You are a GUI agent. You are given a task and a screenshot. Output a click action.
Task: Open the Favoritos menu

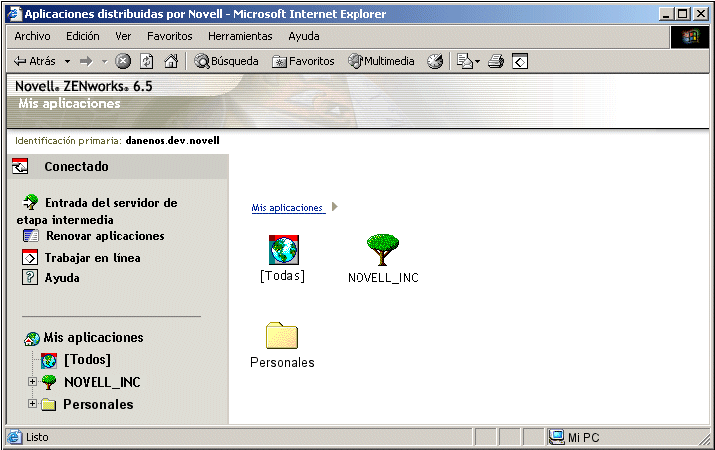click(x=170, y=36)
